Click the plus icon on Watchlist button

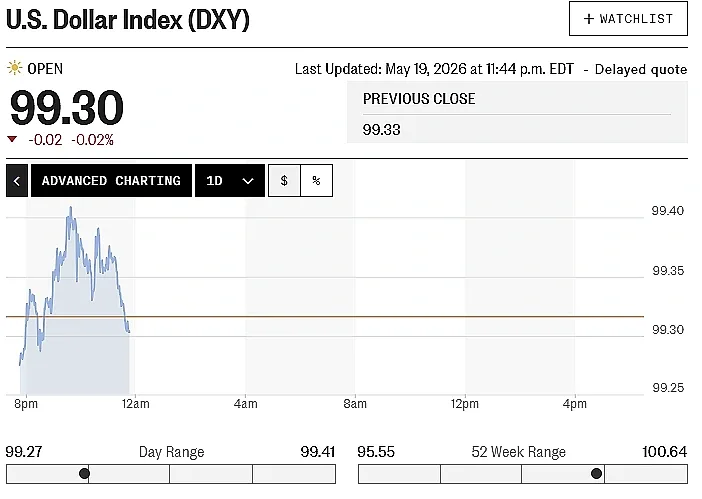(589, 19)
